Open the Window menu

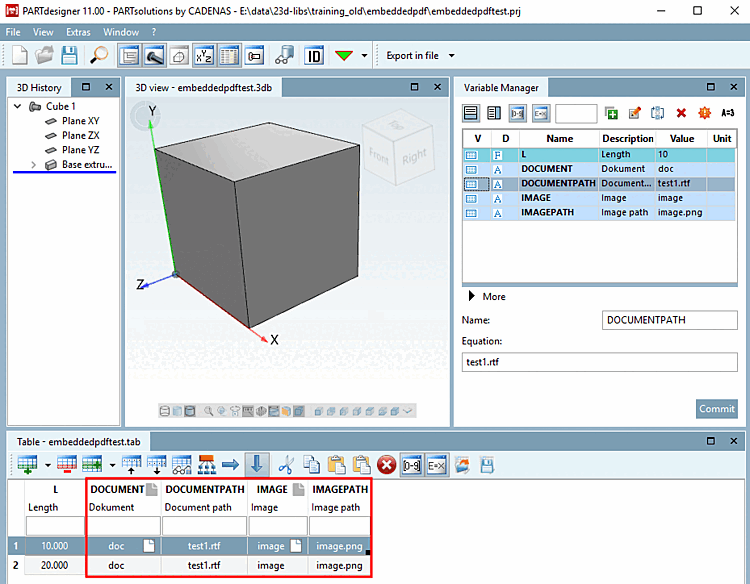(121, 32)
